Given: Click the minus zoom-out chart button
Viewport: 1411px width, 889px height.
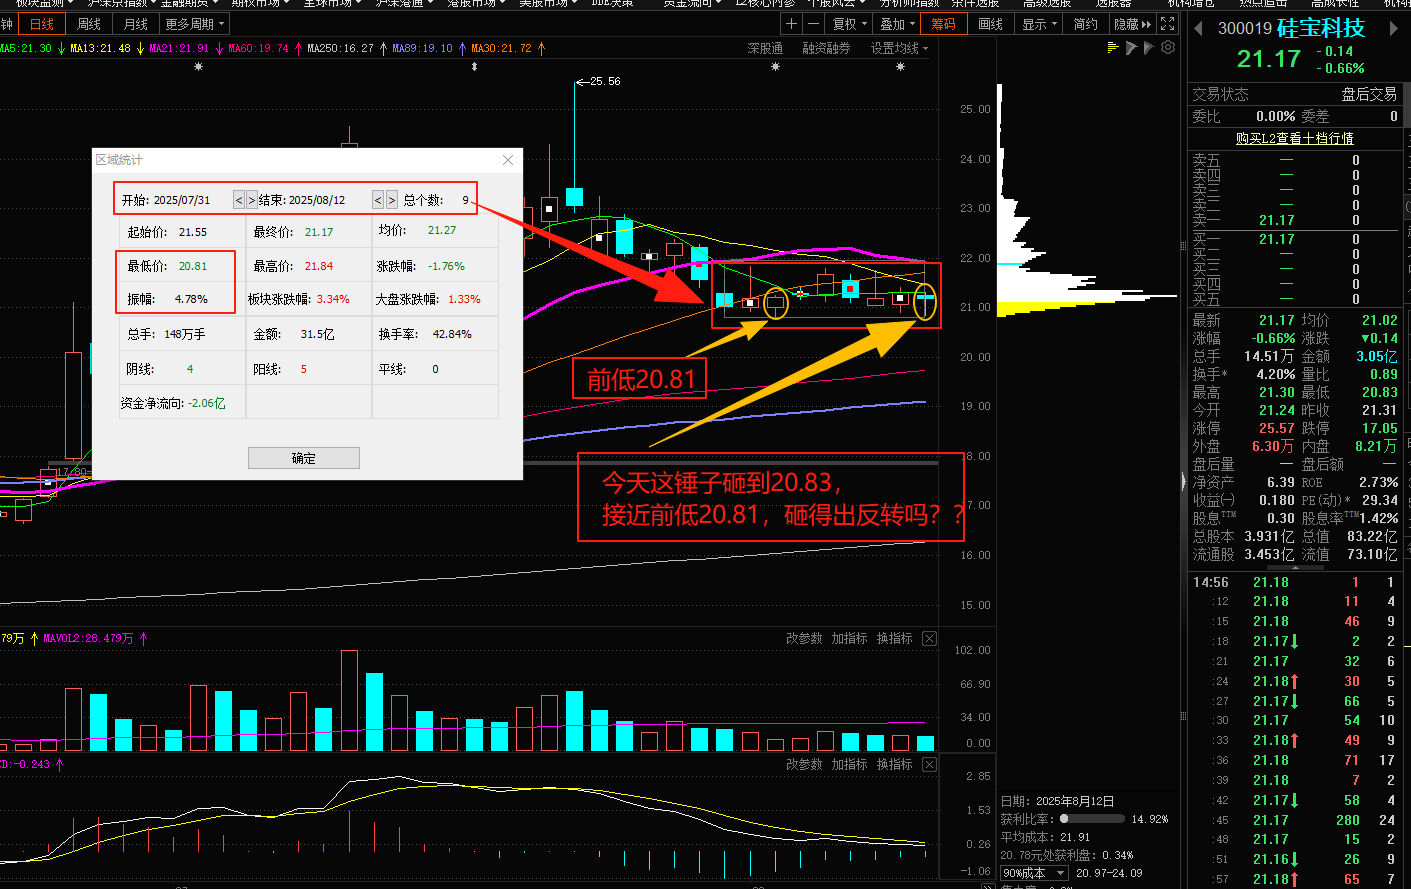Looking at the screenshot, I should click(x=813, y=24).
